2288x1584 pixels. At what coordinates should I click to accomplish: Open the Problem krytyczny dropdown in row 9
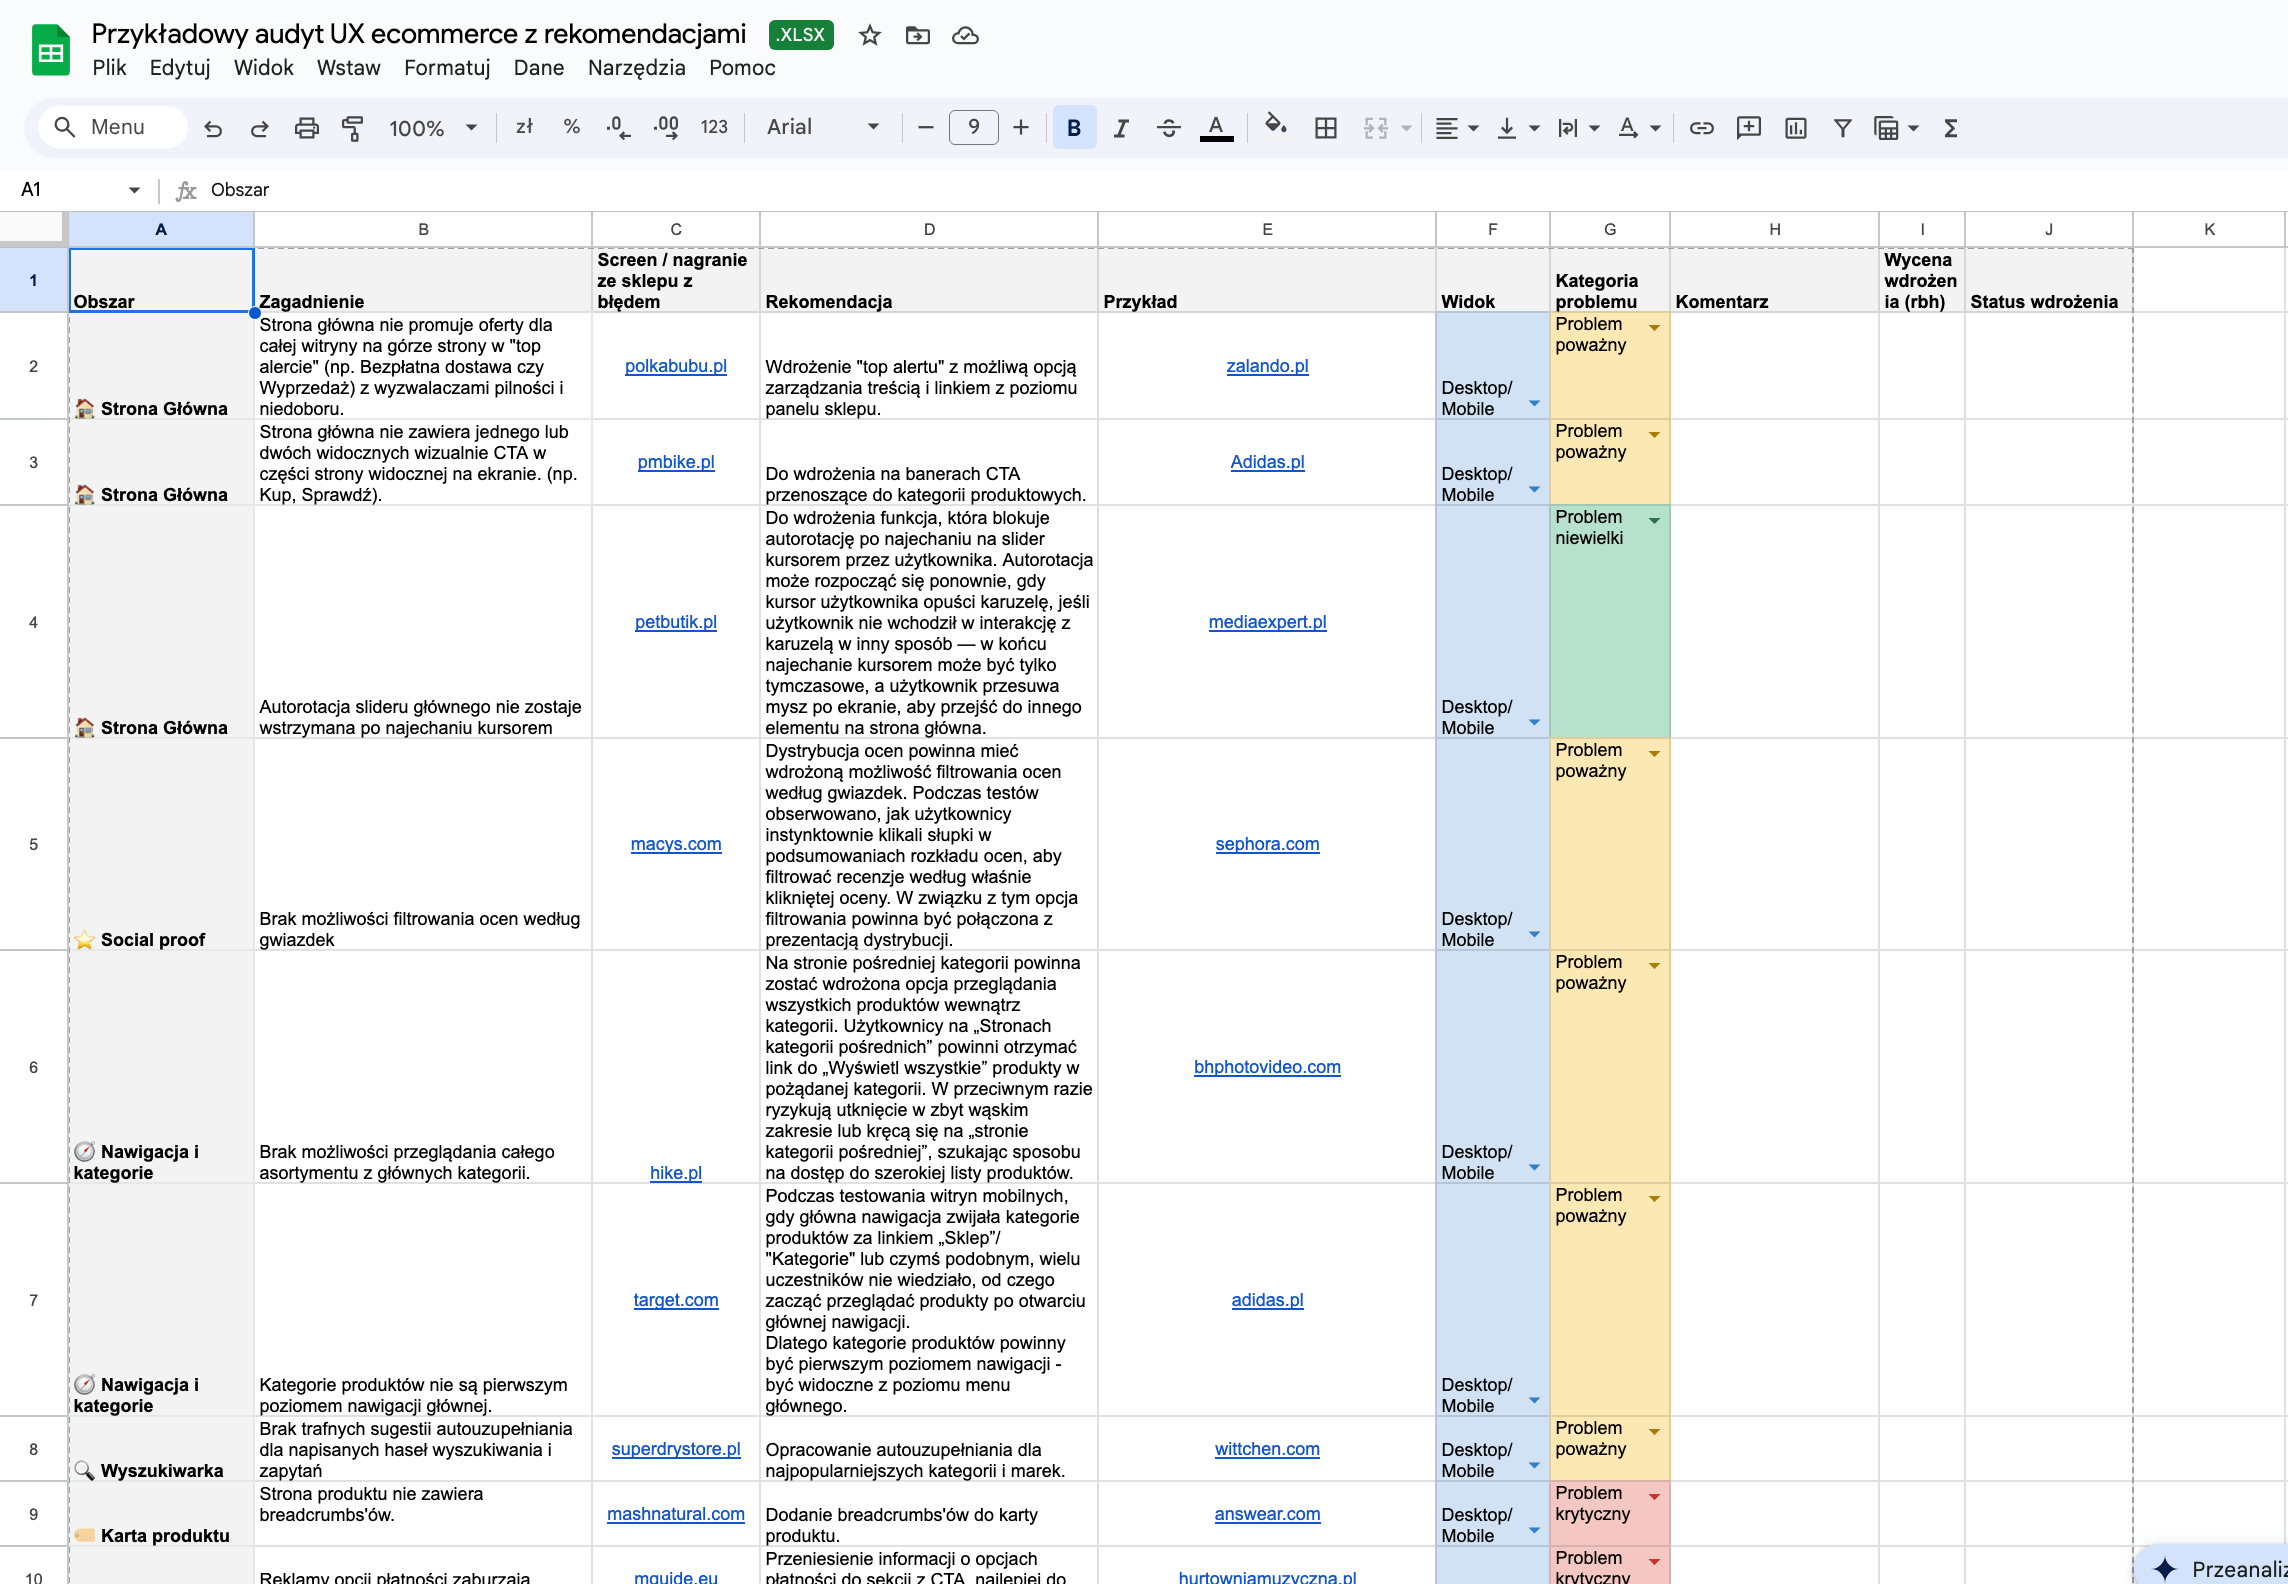pyautogui.click(x=1654, y=1497)
